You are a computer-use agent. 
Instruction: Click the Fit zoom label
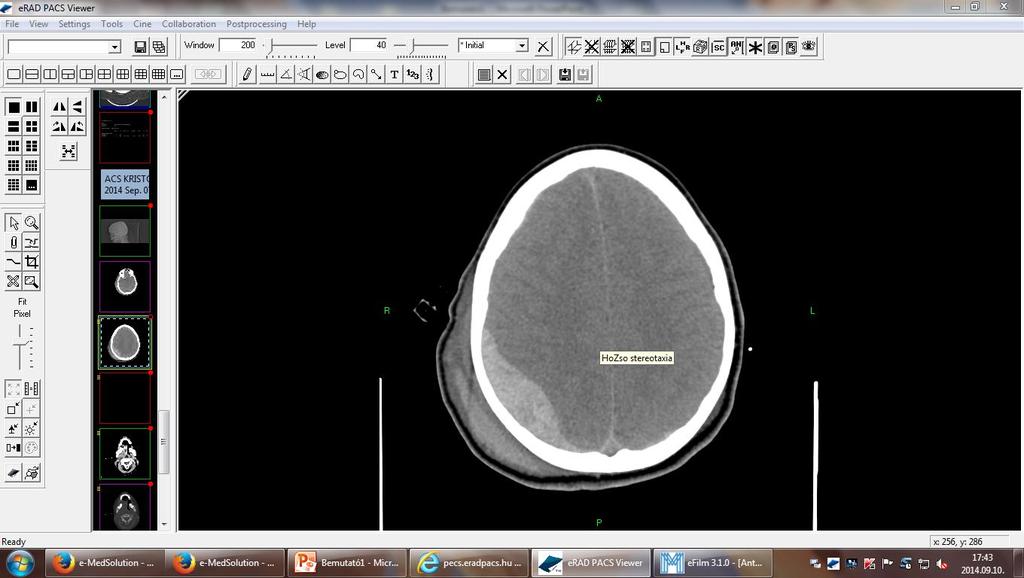(x=22, y=302)
